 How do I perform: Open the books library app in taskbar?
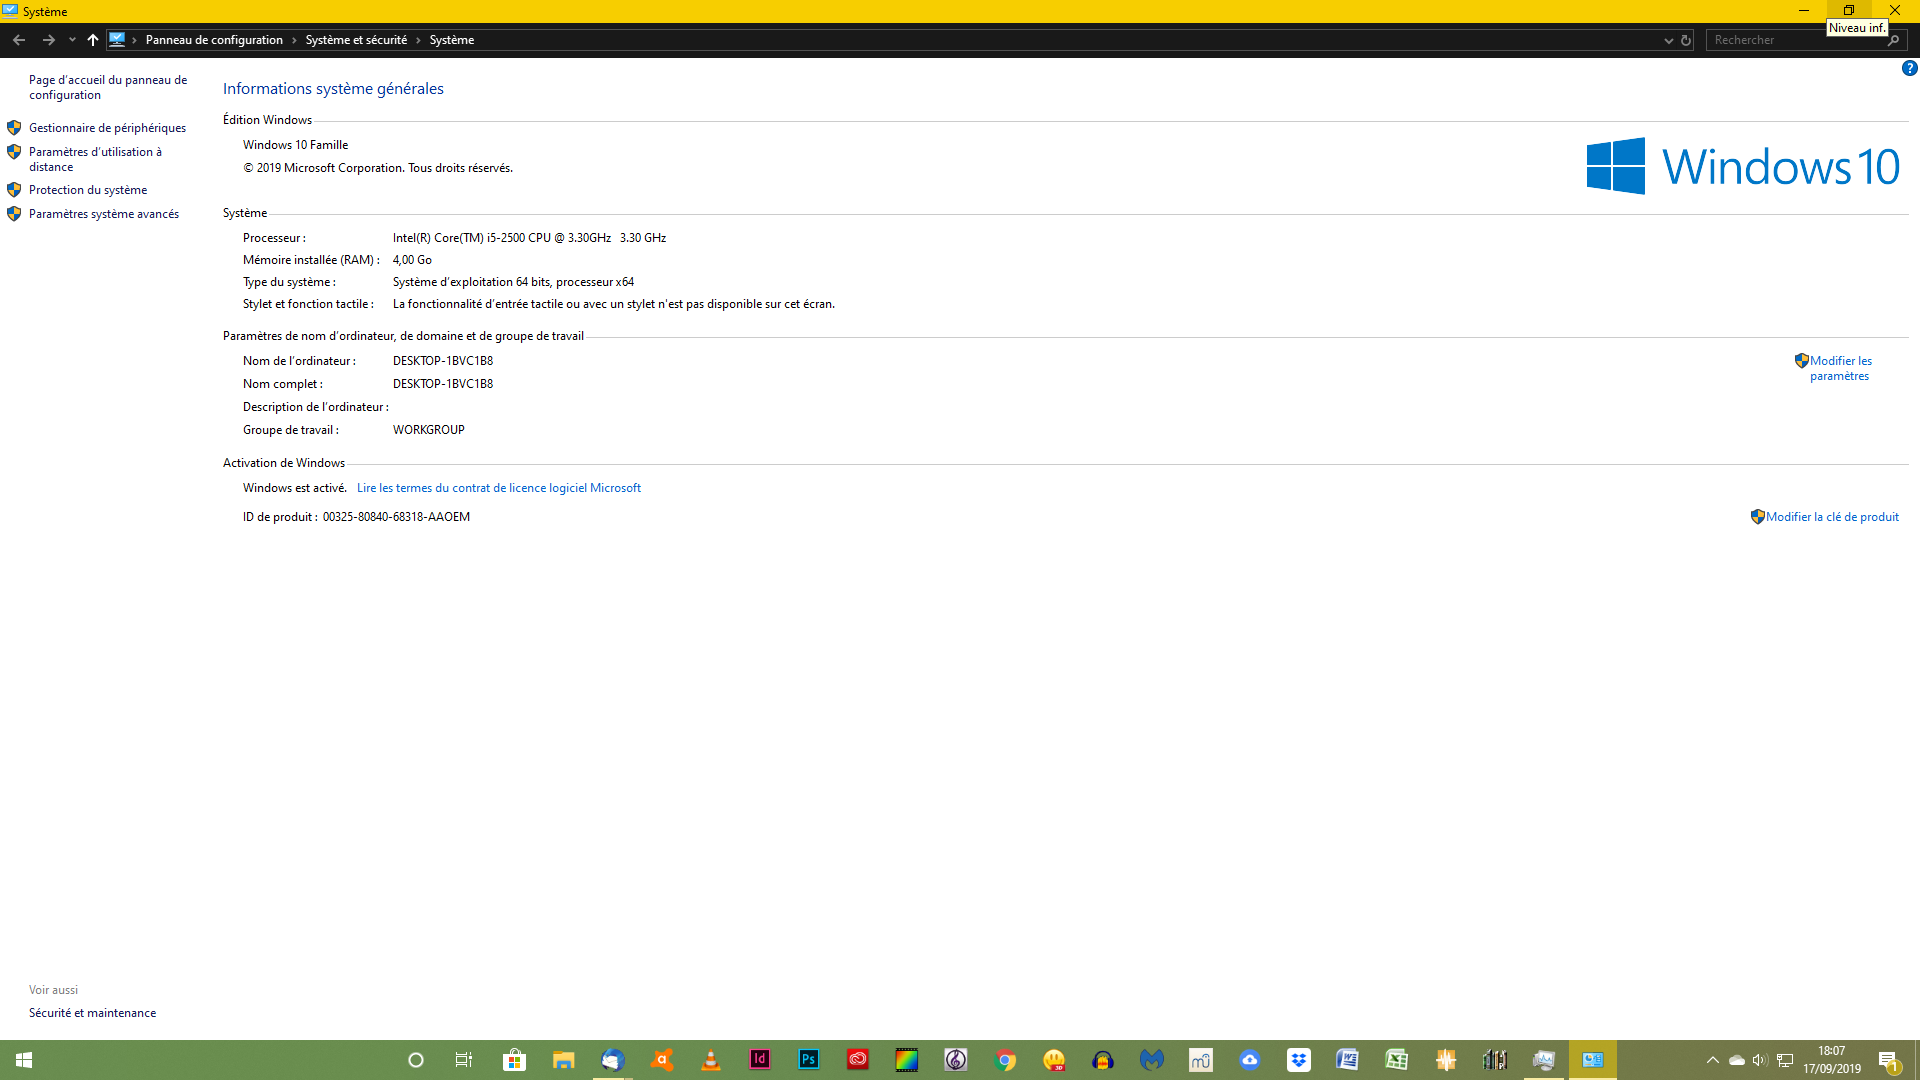(1494, 1060)
